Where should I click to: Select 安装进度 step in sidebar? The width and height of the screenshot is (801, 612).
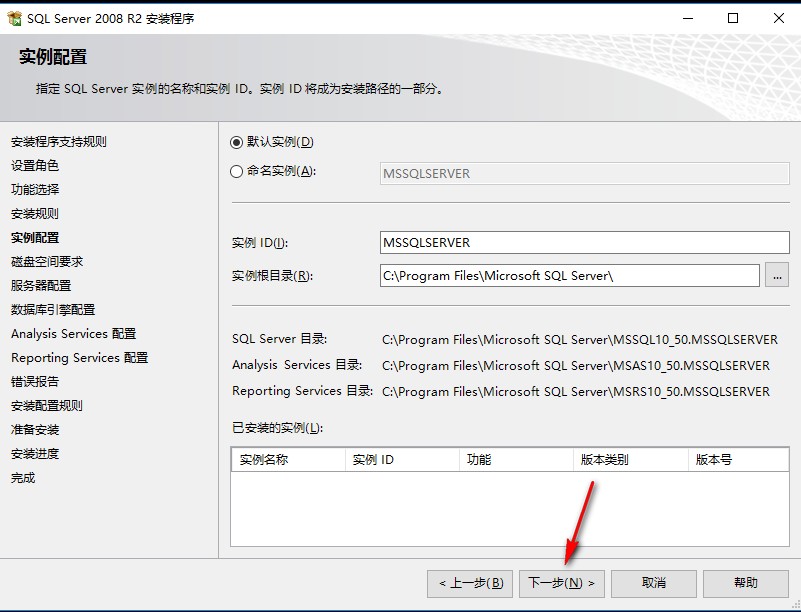[35, 454]
